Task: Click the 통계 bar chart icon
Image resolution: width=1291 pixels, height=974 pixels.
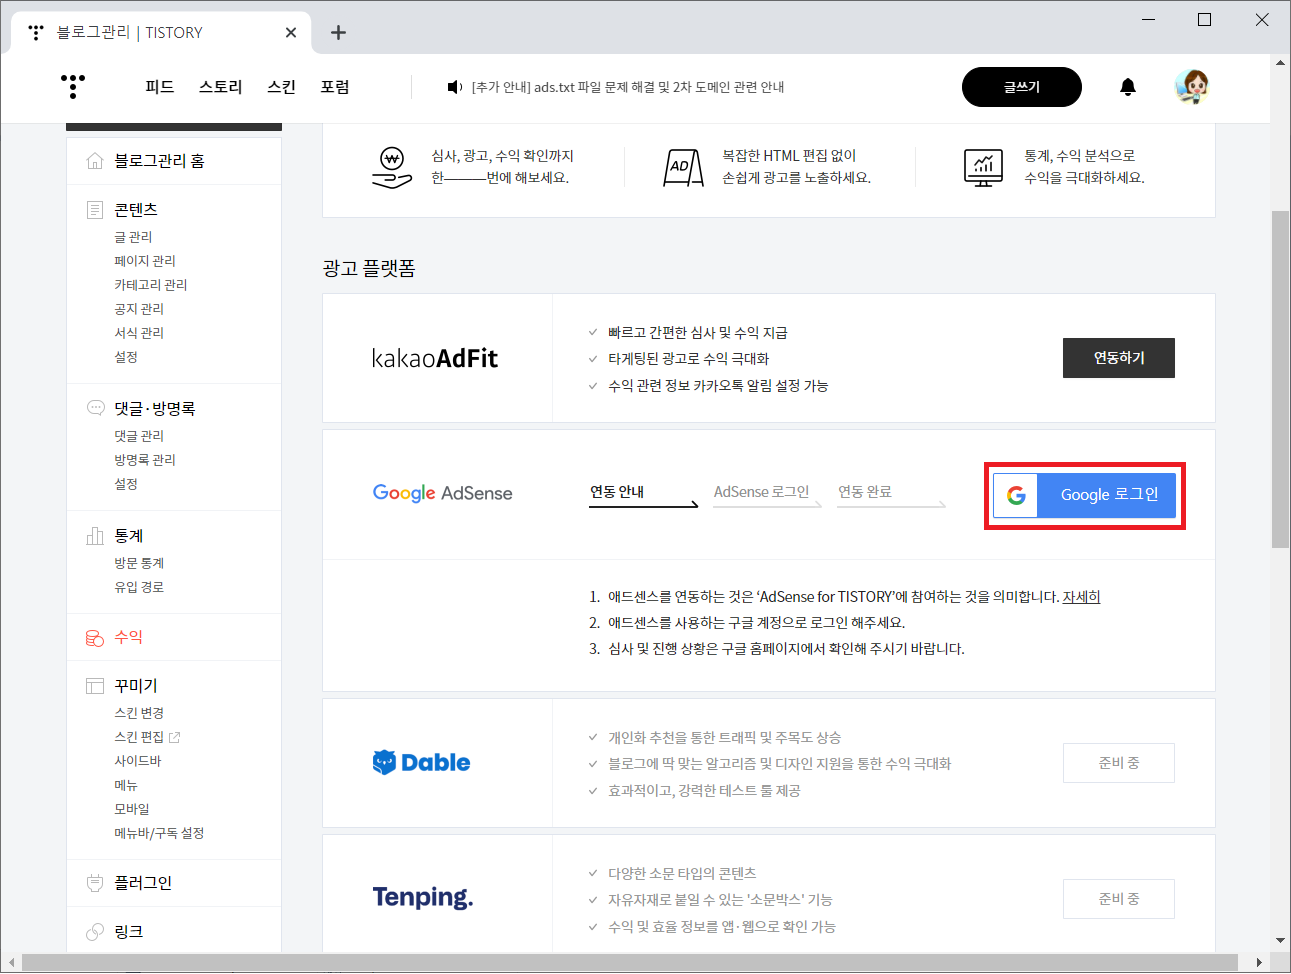Action: pyautogui.click(x=95, y=536)
